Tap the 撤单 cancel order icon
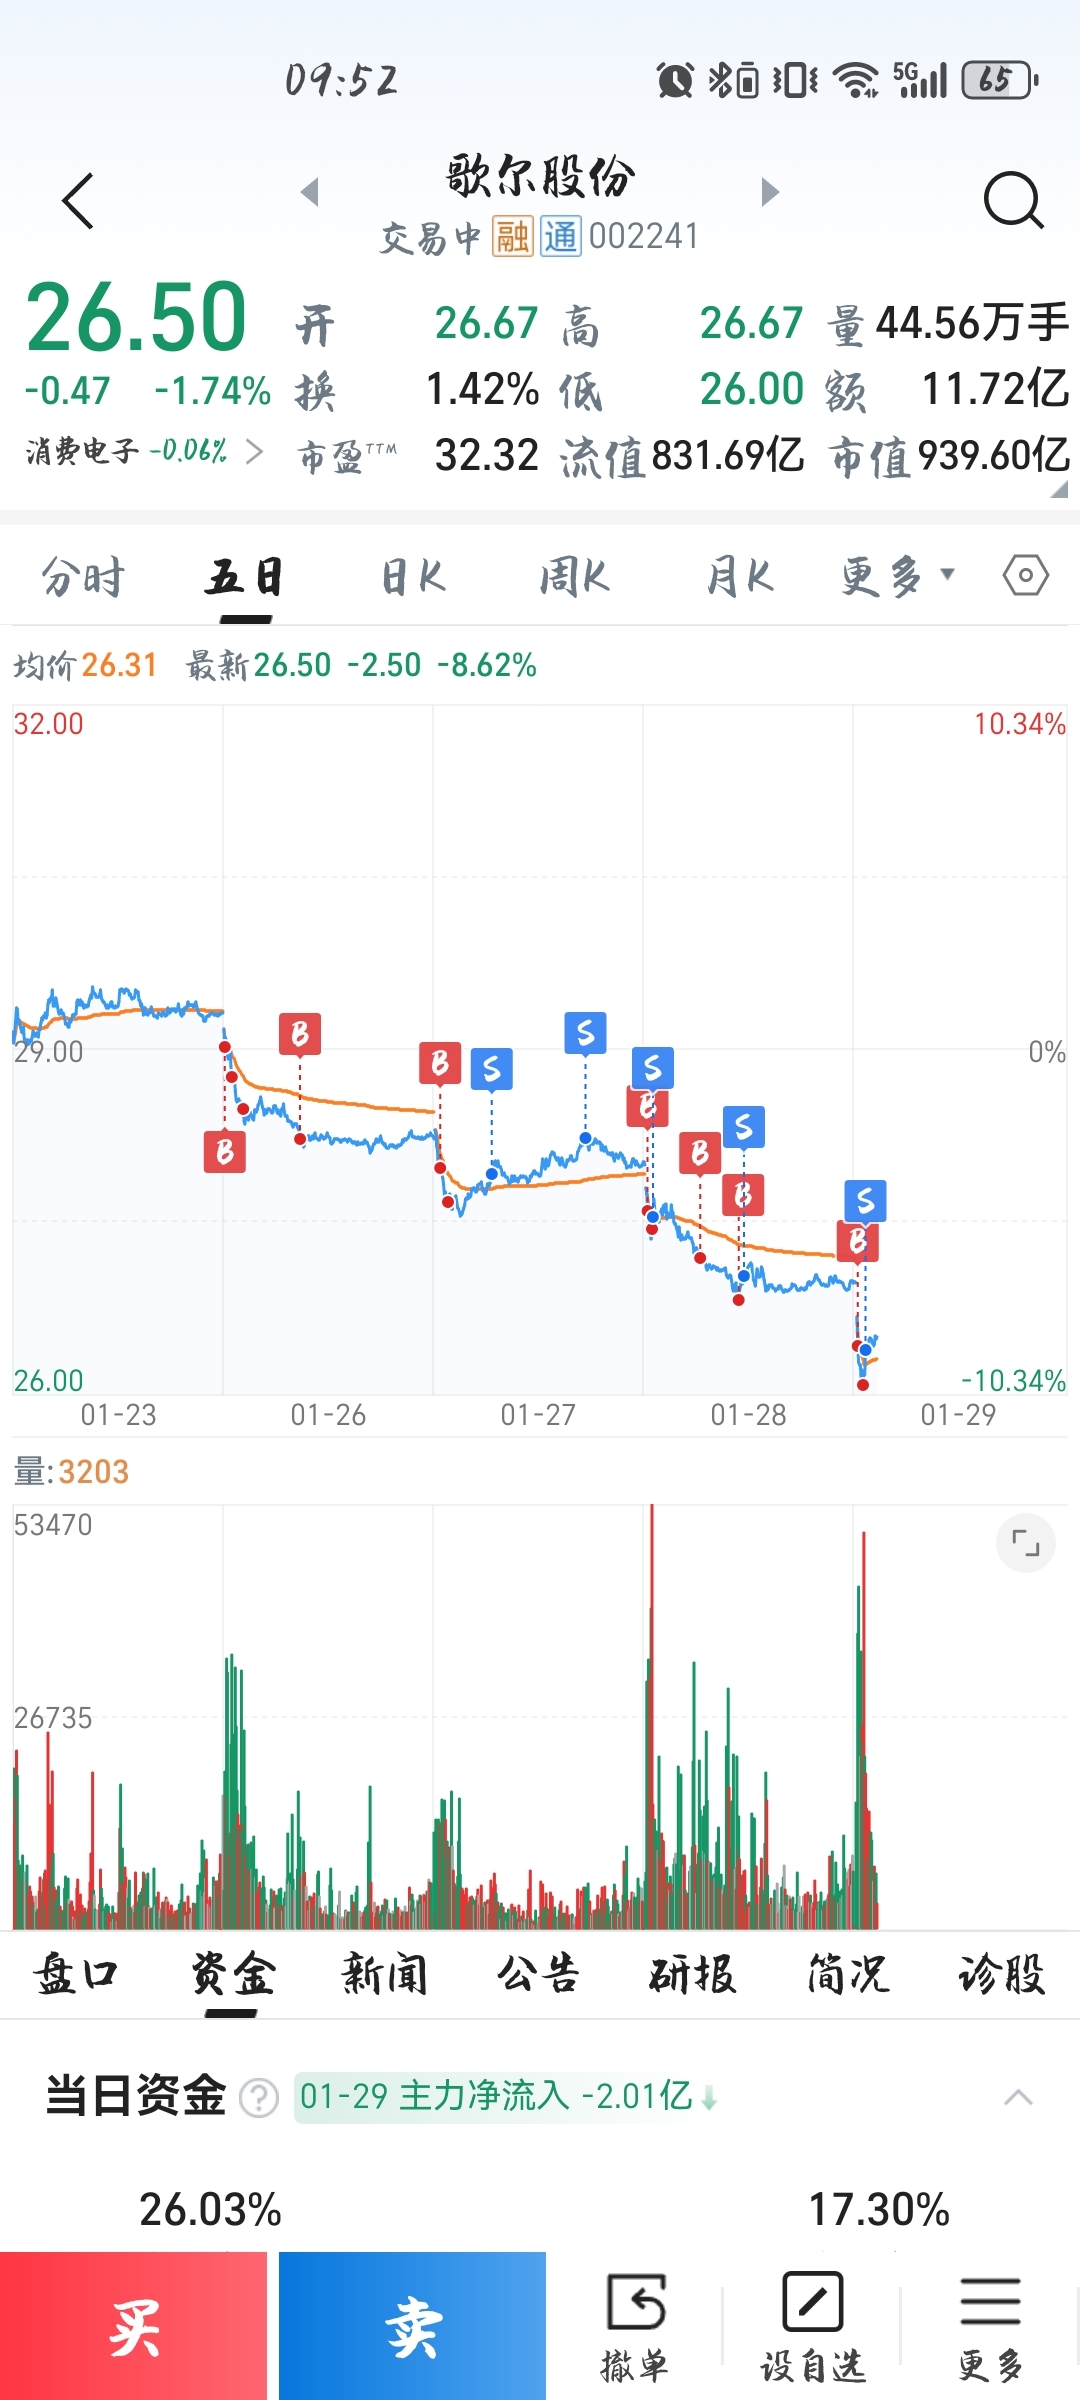This screenshot has height=2400, width=1080. coord(635,2324)
